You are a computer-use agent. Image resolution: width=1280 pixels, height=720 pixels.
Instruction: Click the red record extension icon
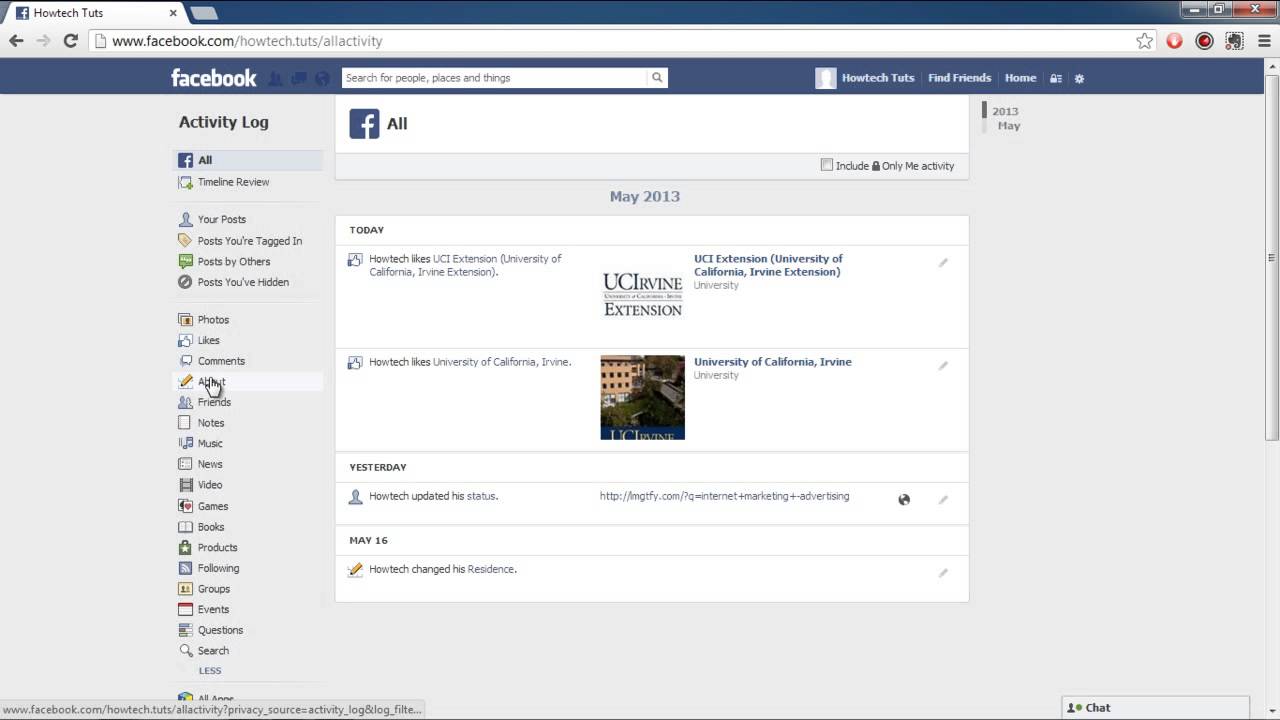(x=1205, y=41)
